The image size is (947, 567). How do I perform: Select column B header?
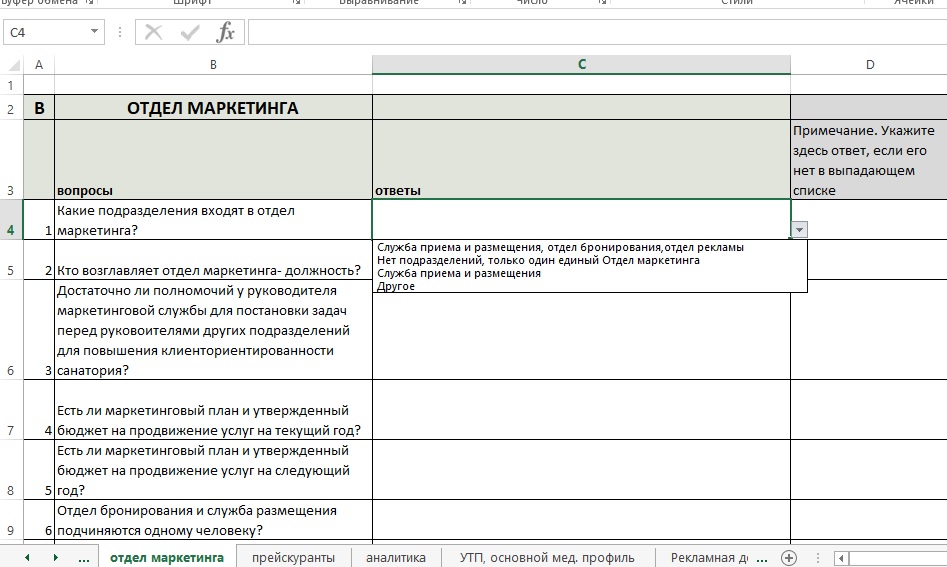[x=213, y=65]
